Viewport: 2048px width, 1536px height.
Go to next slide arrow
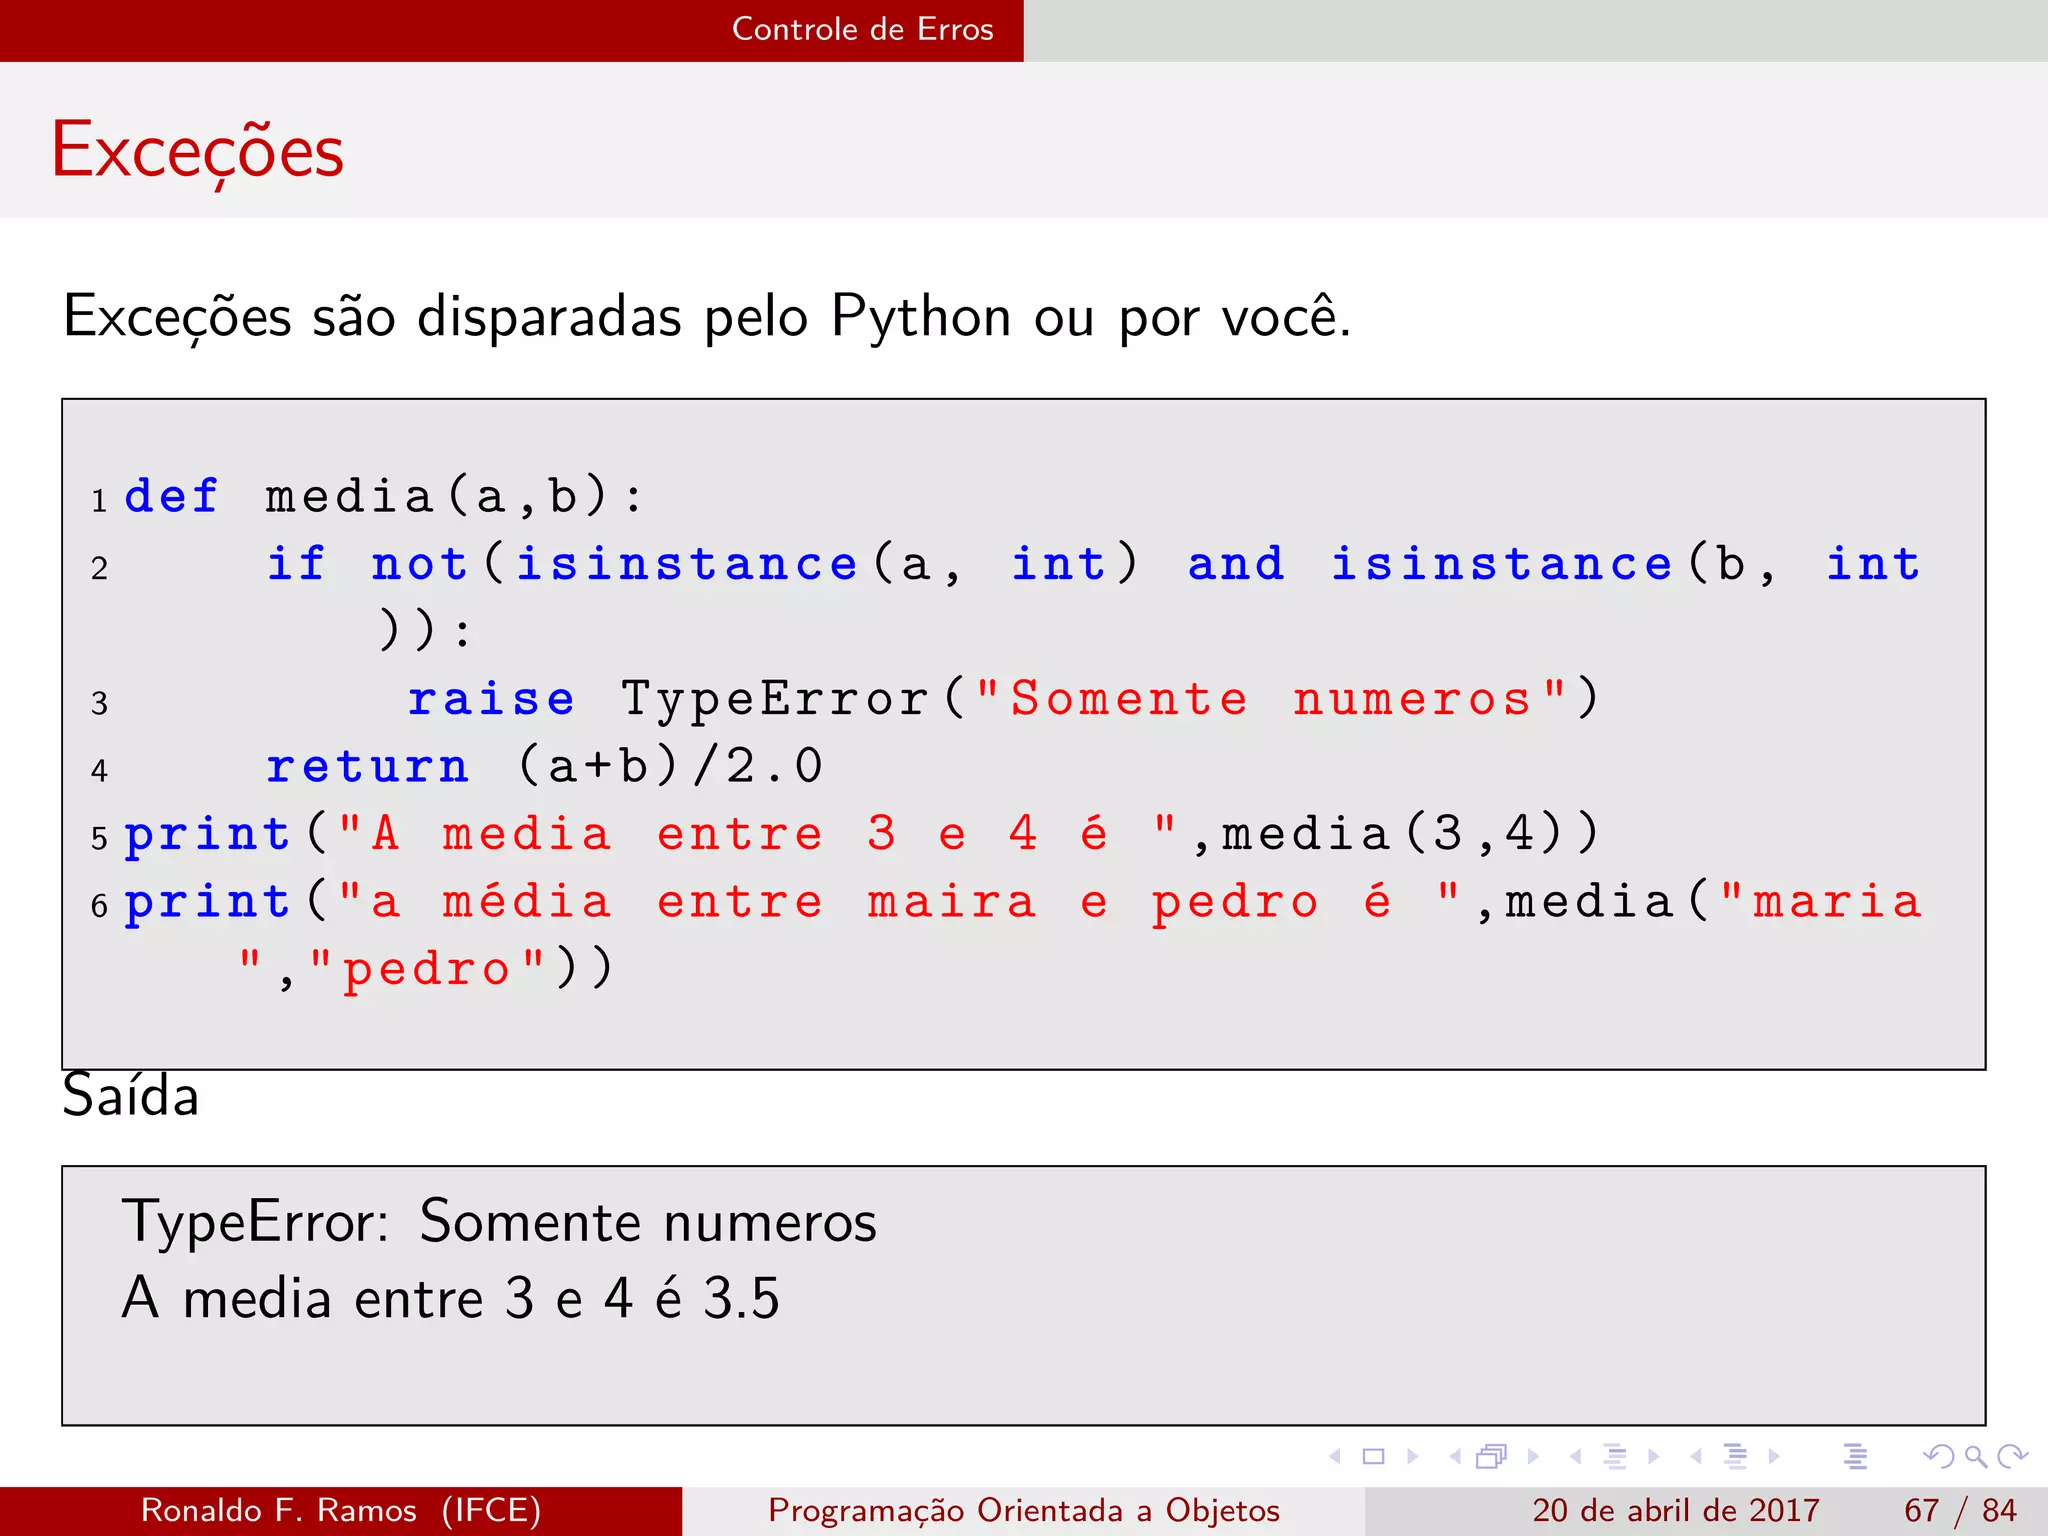tap(1412, 1456)
